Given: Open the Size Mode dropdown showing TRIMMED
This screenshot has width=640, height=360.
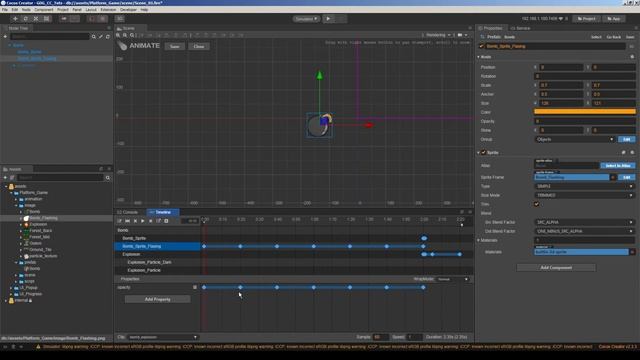Looking at the screenshot, I should coord(584,195).
